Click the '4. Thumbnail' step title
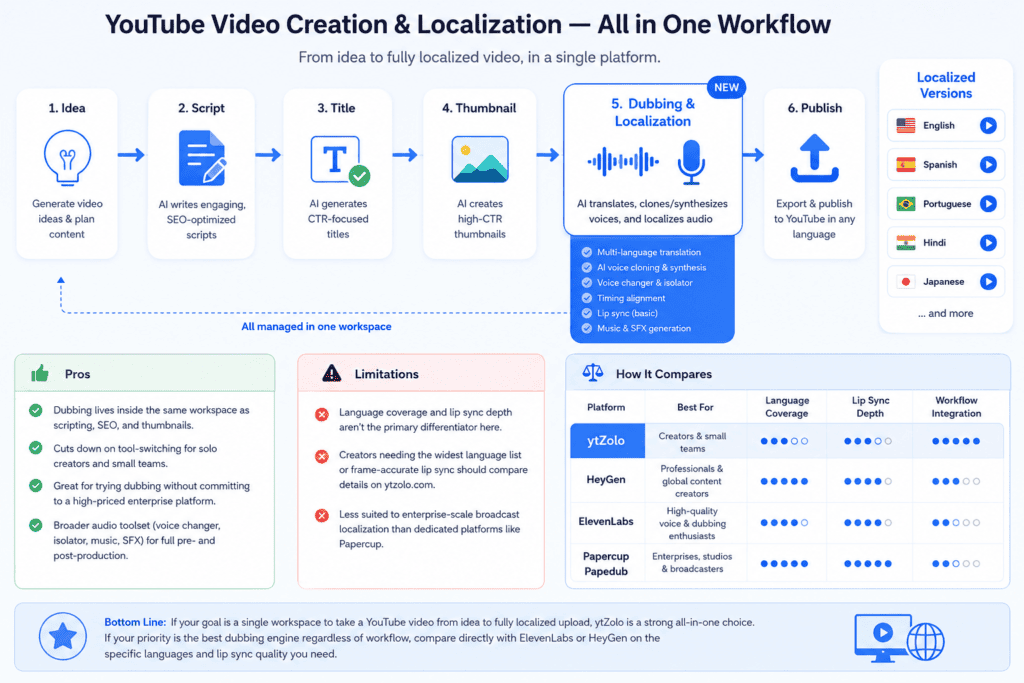The image size is (1024, 683). 479,108
